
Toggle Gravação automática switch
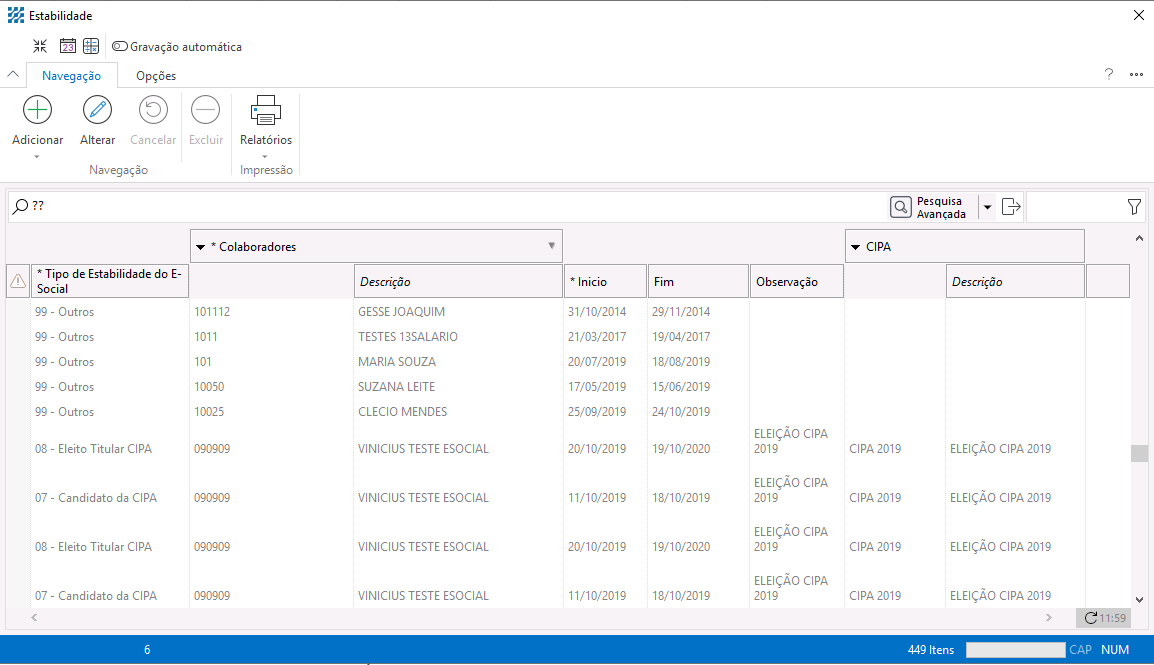click(x=119, y=46)
